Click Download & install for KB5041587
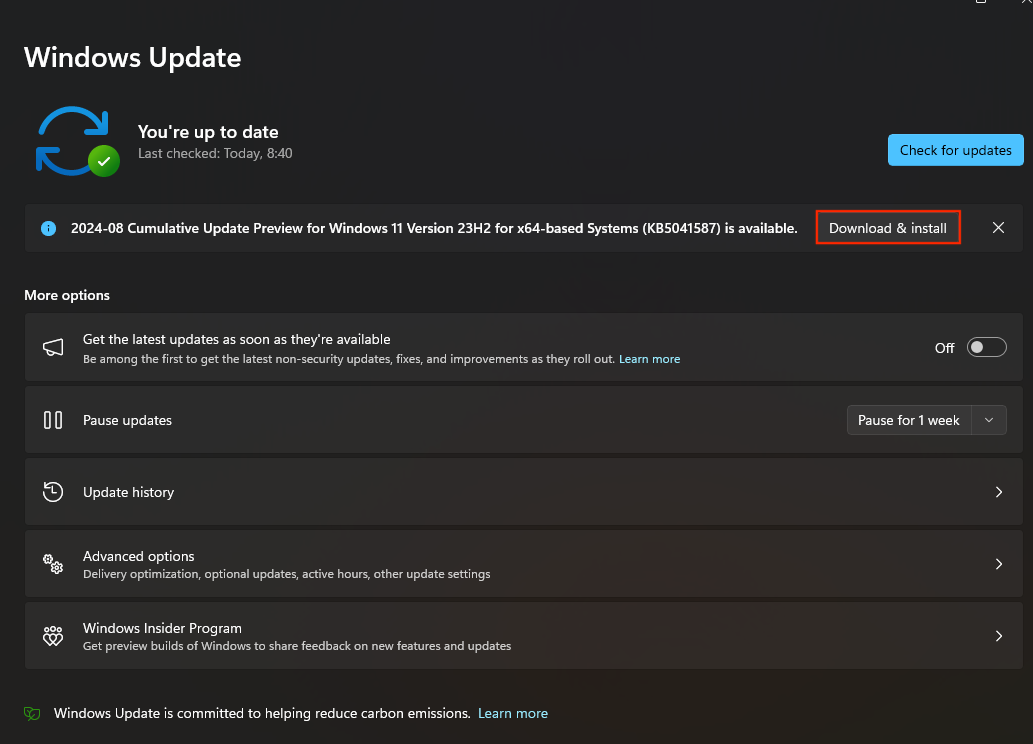The image size is (1033, 744). click(x=887, y=227)
